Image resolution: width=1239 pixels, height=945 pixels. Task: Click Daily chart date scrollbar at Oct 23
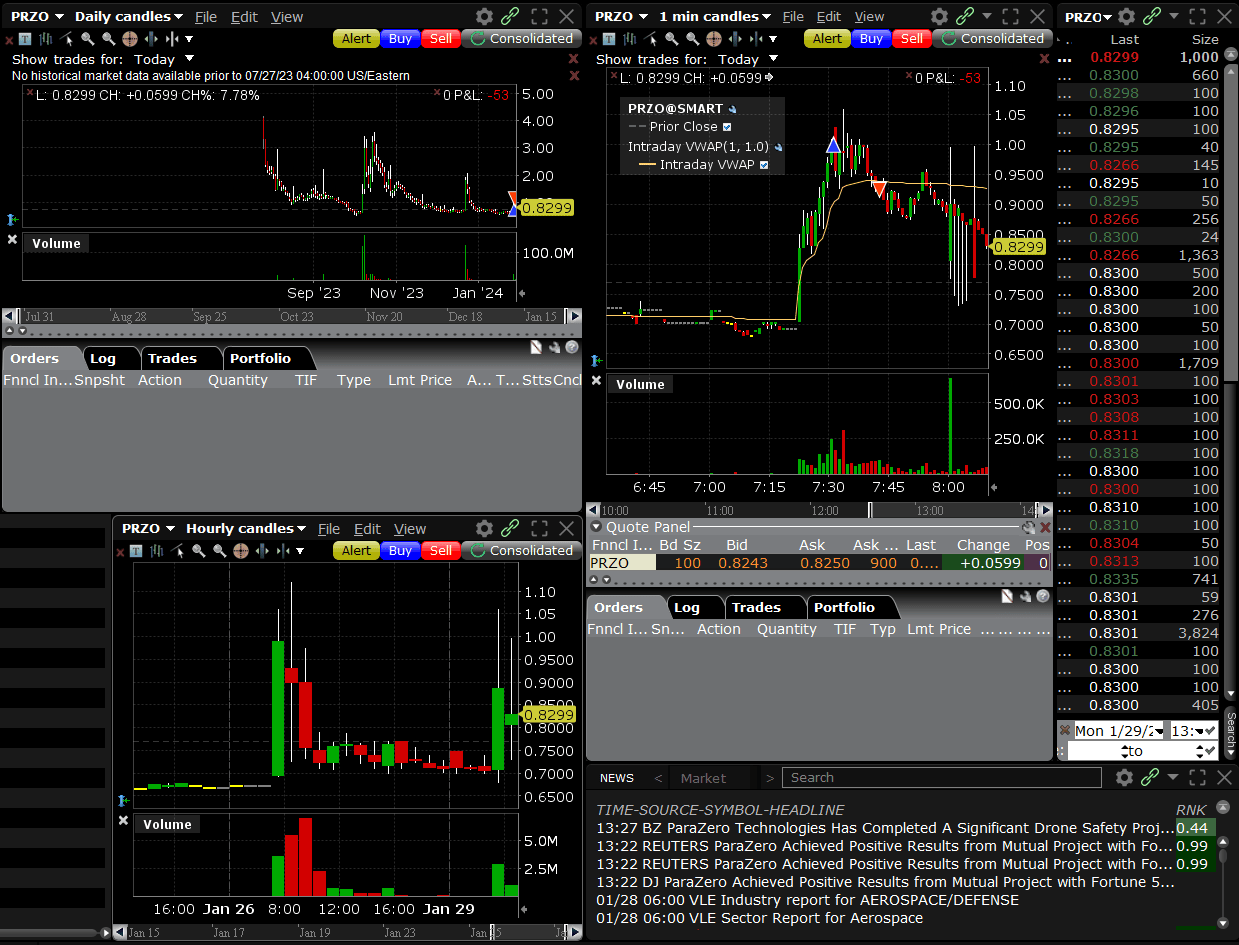(x=296, y=316)
